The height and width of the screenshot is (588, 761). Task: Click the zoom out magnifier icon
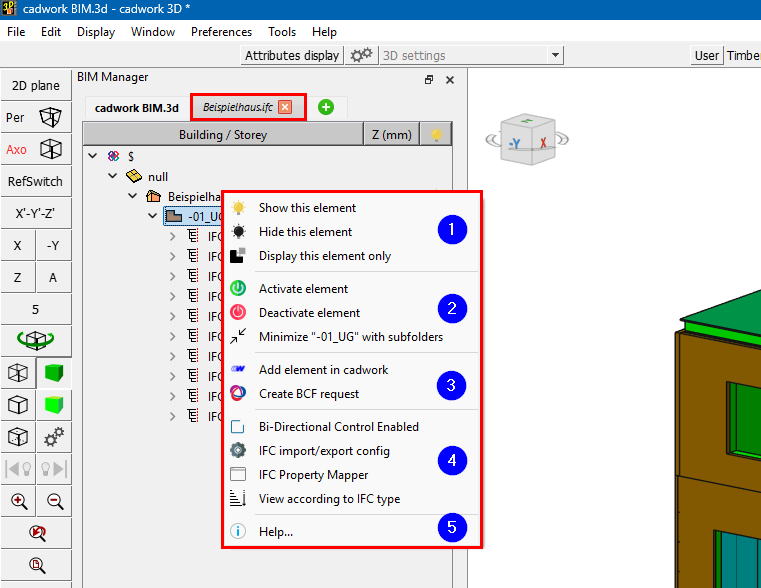click(x=54, y=502)
